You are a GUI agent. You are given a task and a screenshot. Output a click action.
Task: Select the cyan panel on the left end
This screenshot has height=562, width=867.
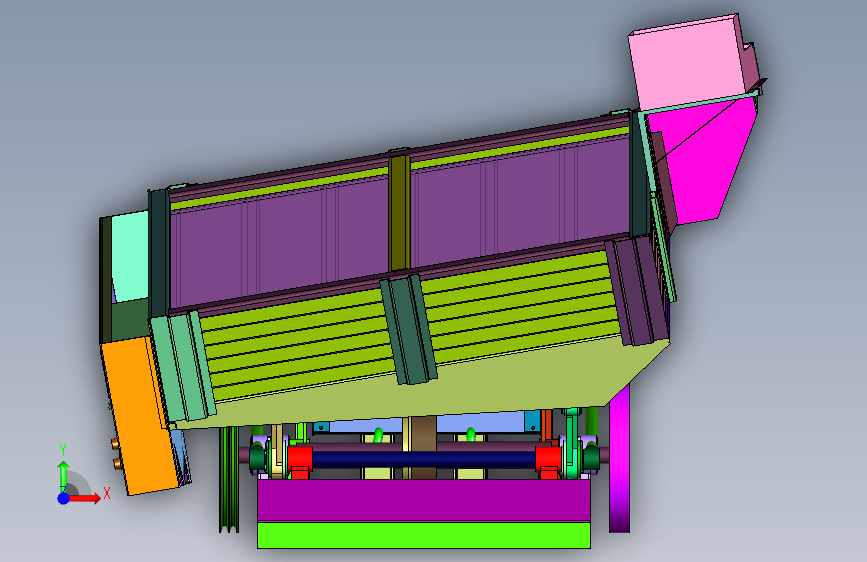(130, 257)
